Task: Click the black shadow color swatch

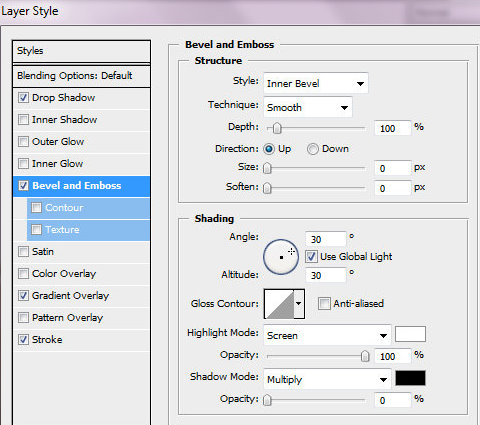Action: [410, 378]
